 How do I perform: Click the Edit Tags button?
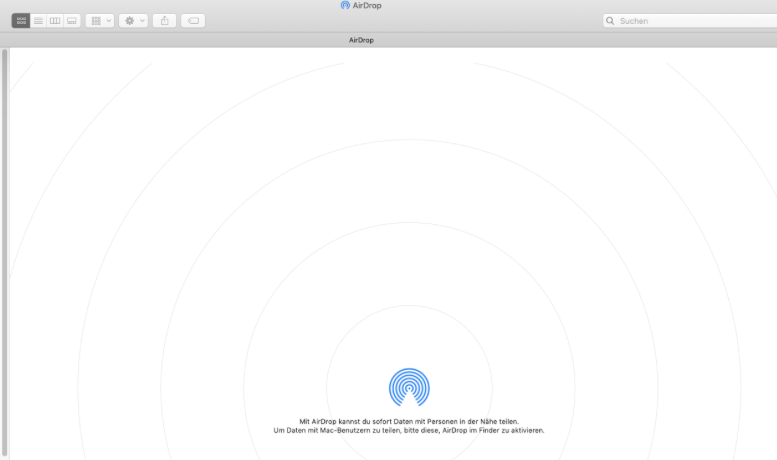tap(193, 21)
